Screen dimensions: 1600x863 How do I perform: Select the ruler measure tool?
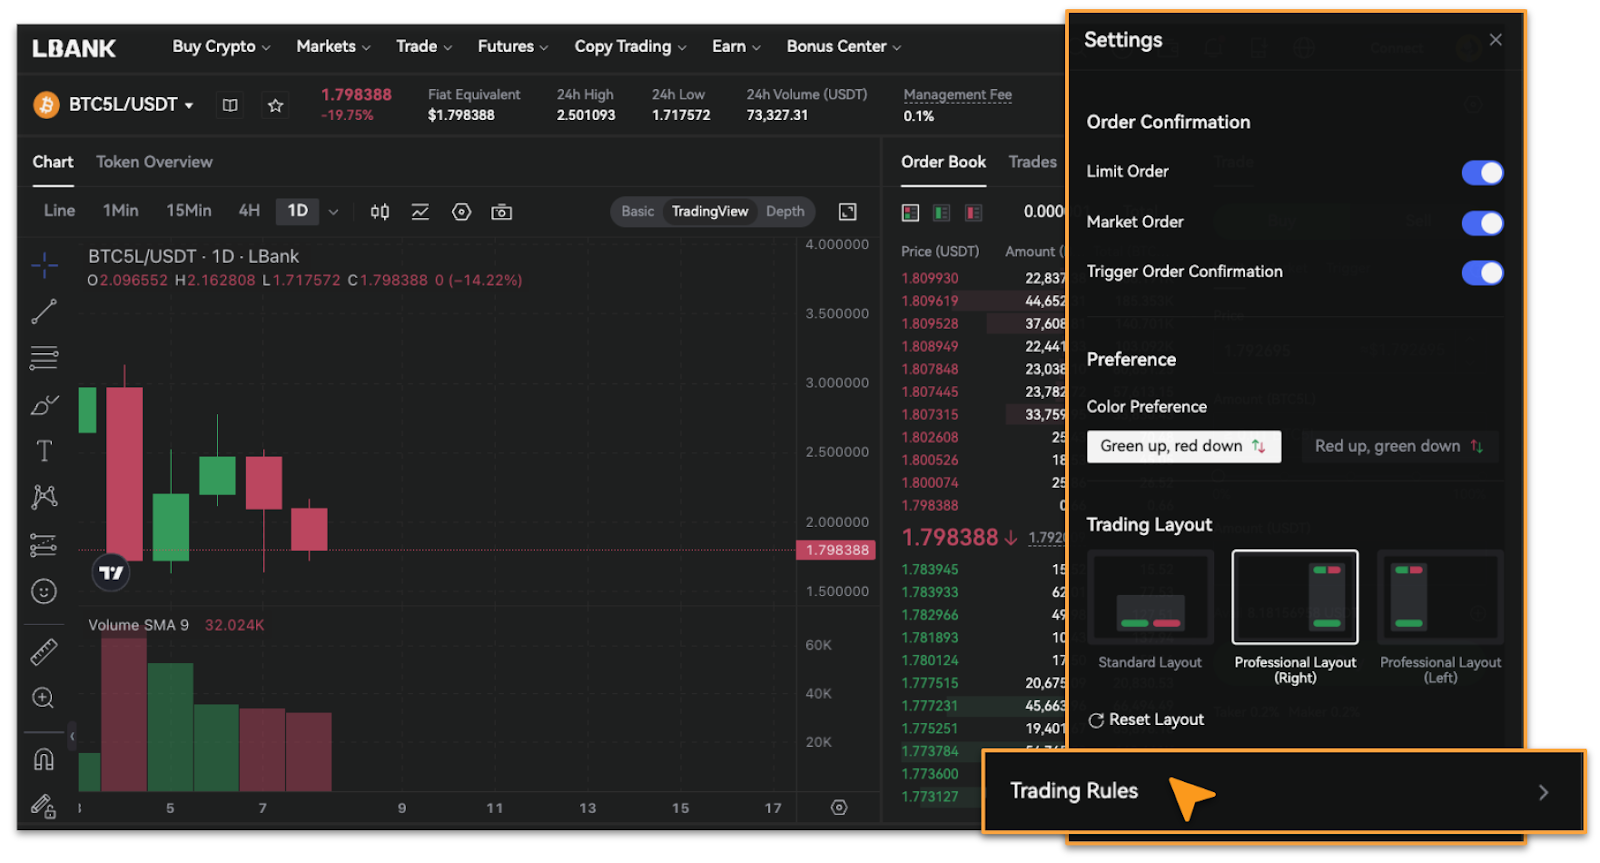[44, 652]
